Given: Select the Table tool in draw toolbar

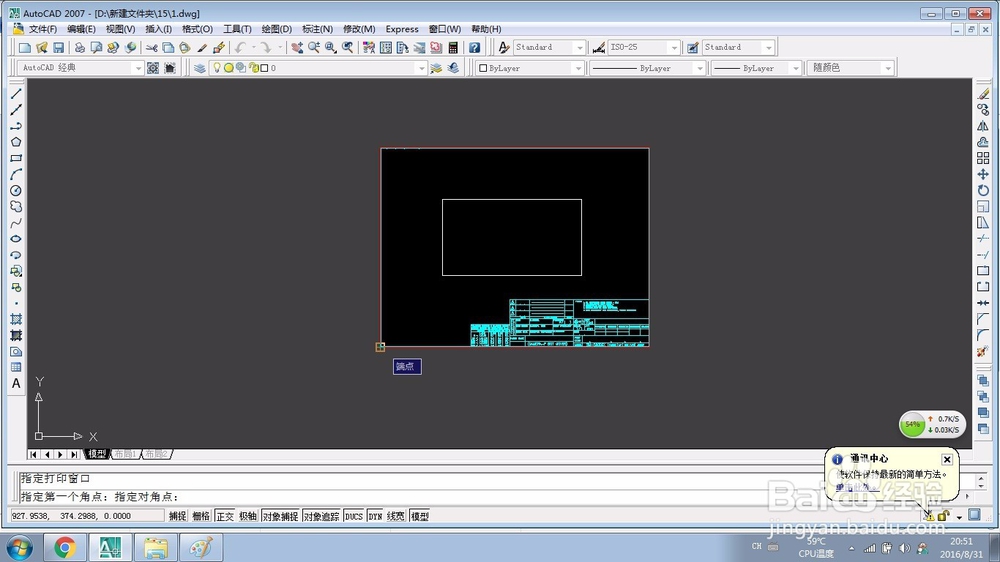Looking at the screenshot, I should coord(16,367).
